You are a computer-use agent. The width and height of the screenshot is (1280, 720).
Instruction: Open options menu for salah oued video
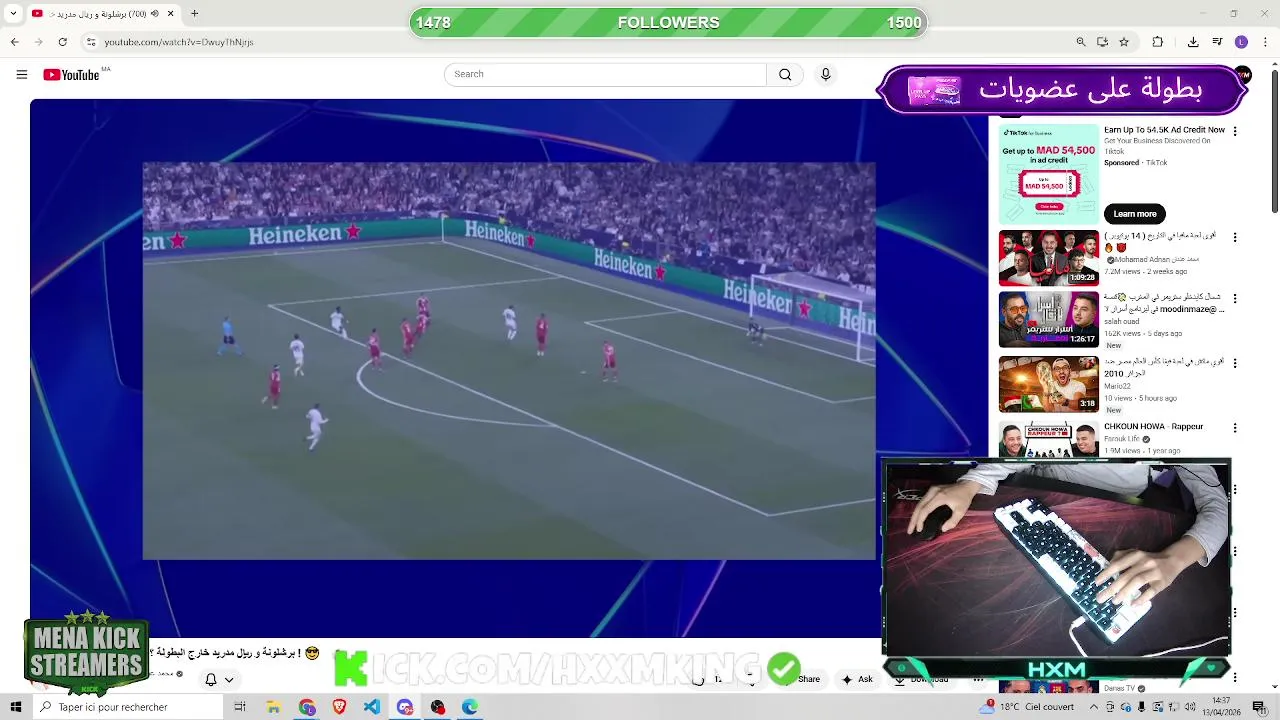pyautogui.click(x=1235, y=299)
